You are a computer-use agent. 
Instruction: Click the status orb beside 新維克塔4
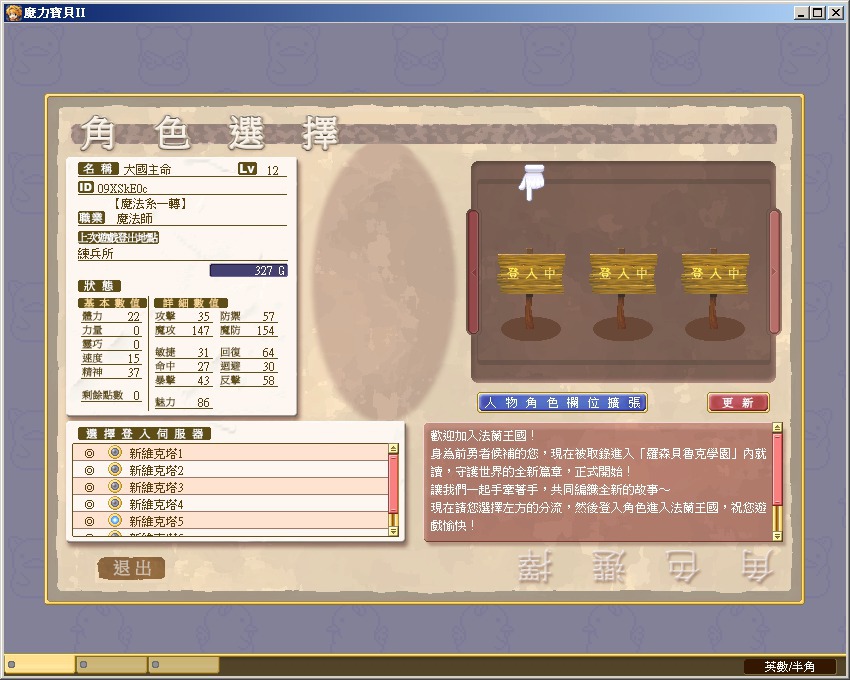[x=114, y=504]
